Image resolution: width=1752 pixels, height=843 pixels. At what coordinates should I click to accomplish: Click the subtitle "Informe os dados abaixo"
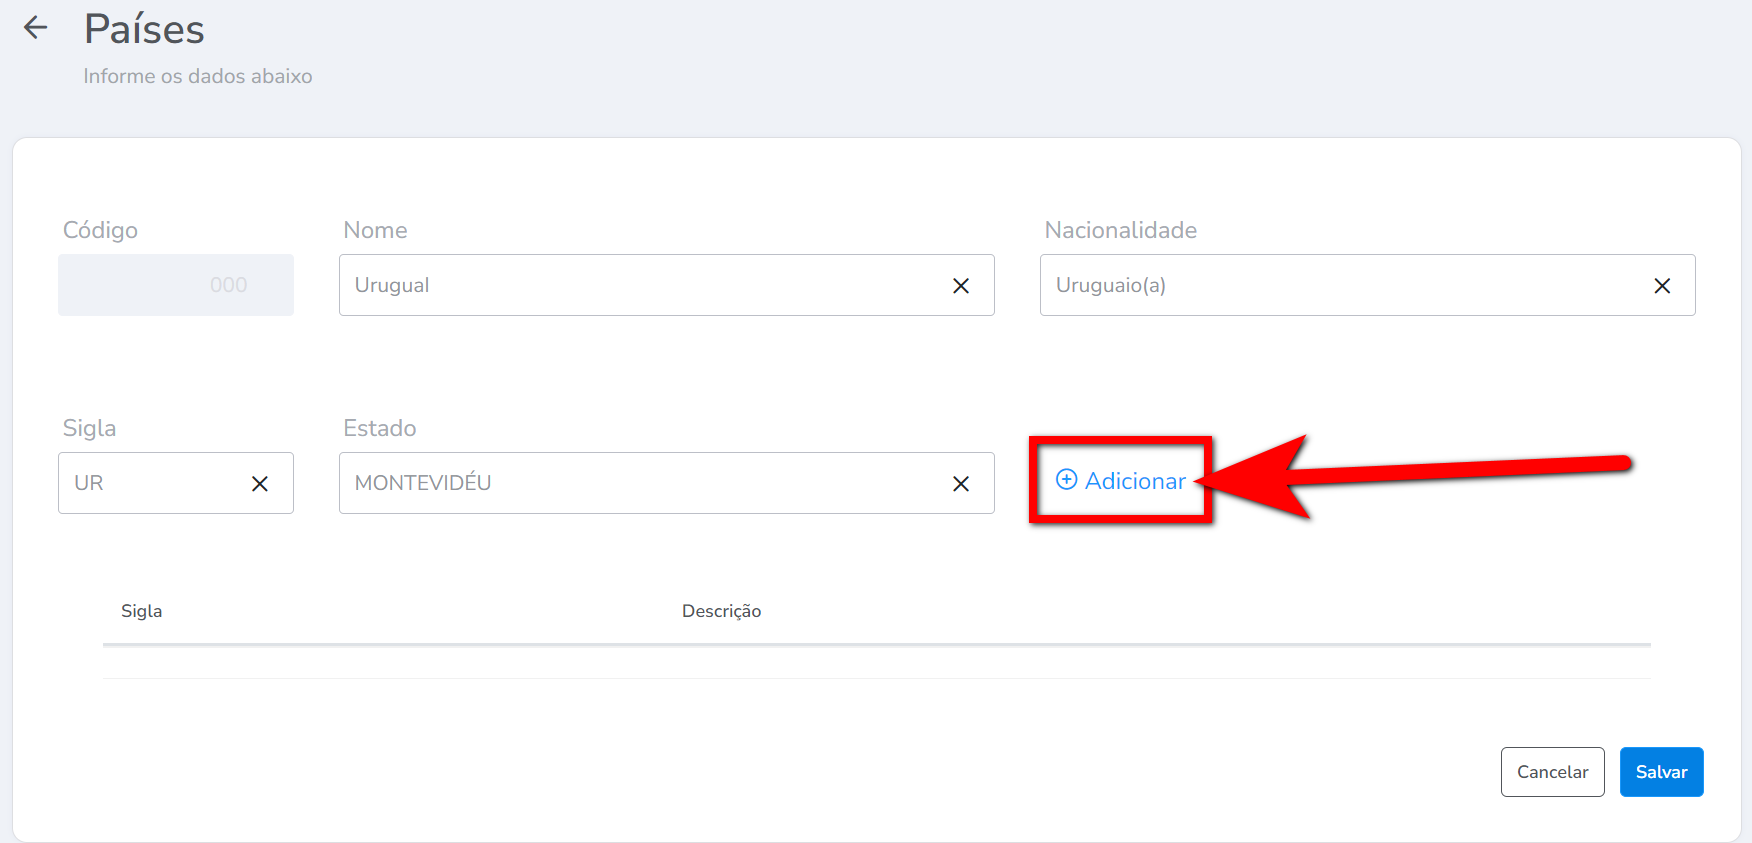coord(198,77)
